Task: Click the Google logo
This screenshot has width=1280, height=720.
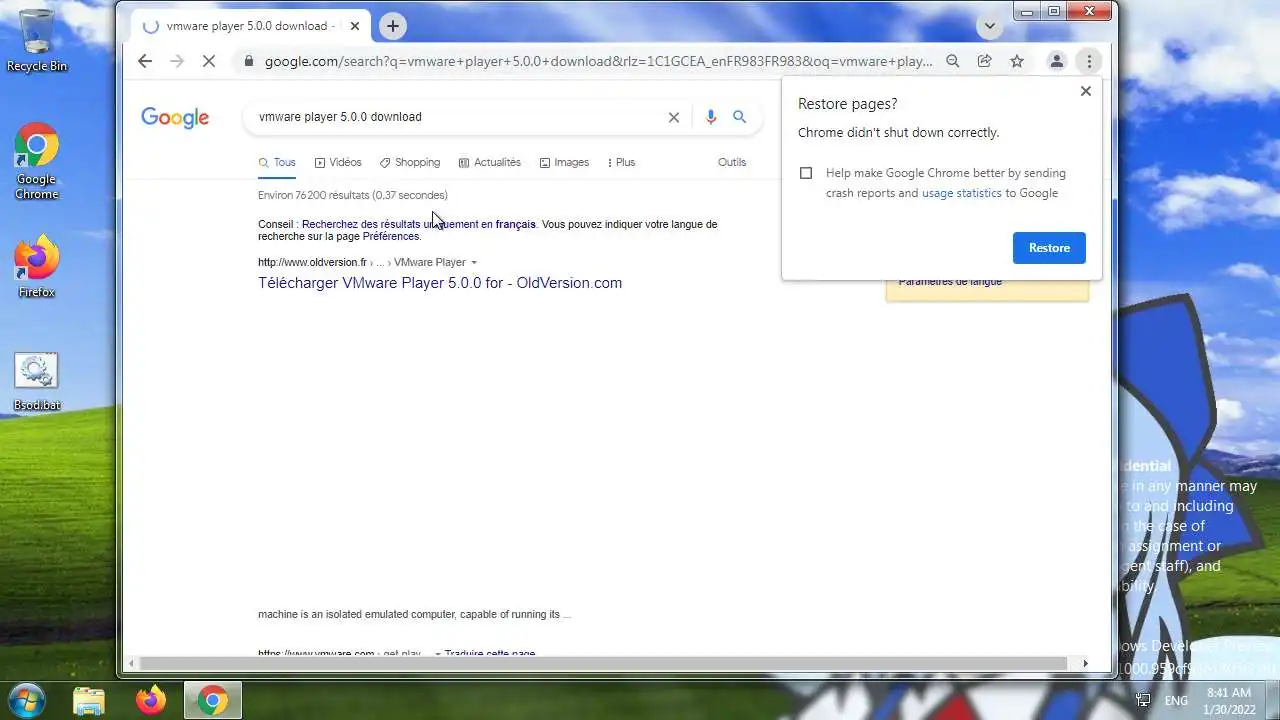Action: [x=175, y=117]
